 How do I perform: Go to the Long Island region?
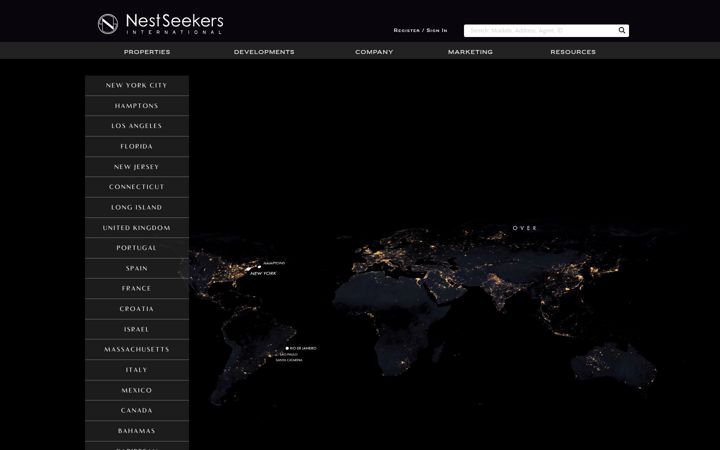coord(137,208)
